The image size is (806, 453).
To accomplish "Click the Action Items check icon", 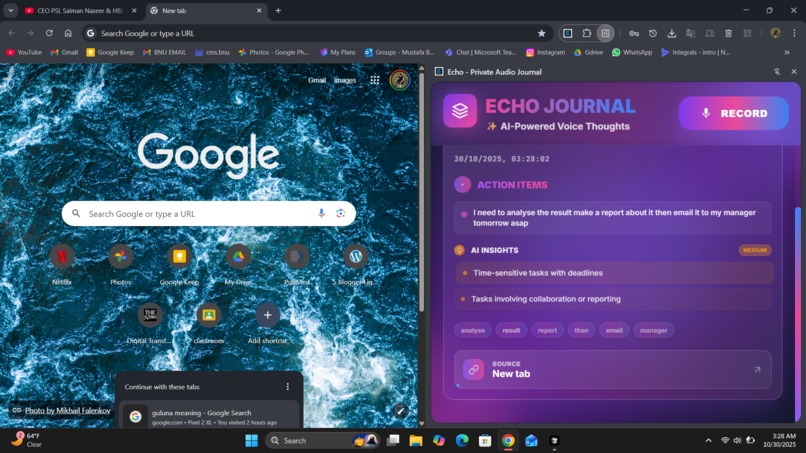I will pyautogui.click(x=462, y=185).
